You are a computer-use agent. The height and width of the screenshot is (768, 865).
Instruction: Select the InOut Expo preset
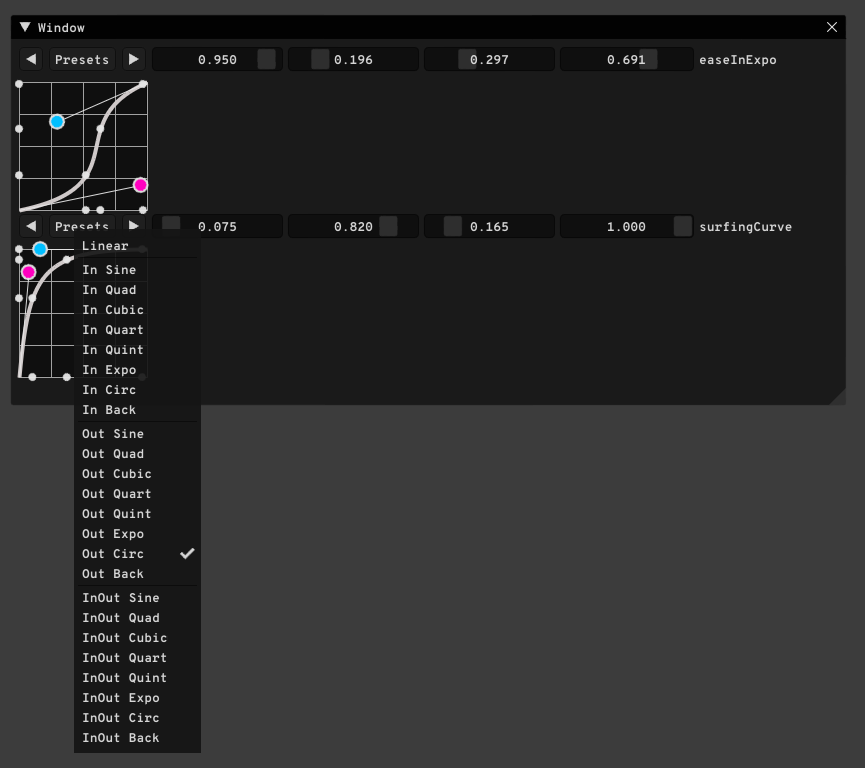137,698
